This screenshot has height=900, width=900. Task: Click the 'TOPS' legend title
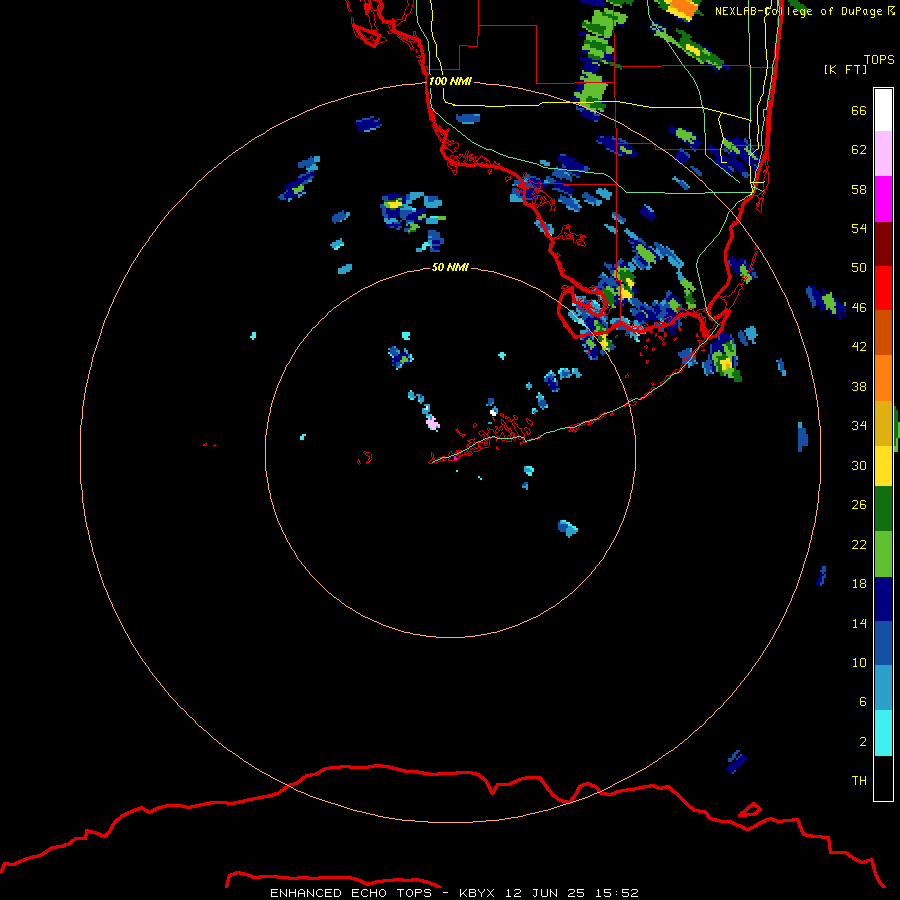click(x=879, y=59)
